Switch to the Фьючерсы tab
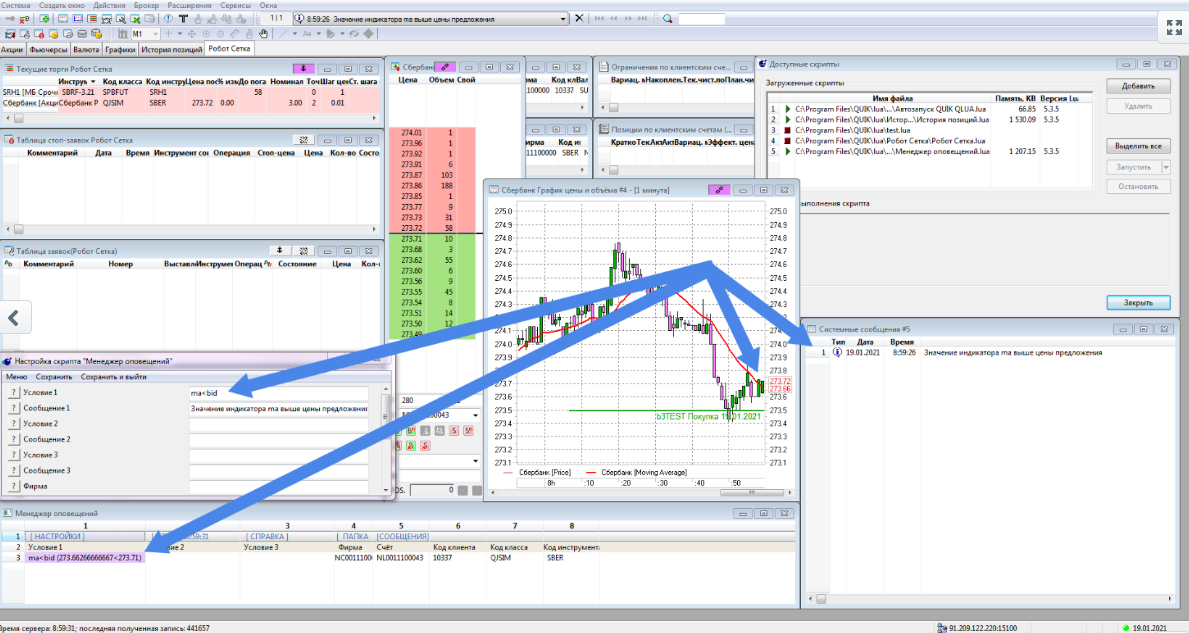 pos(49,49)
